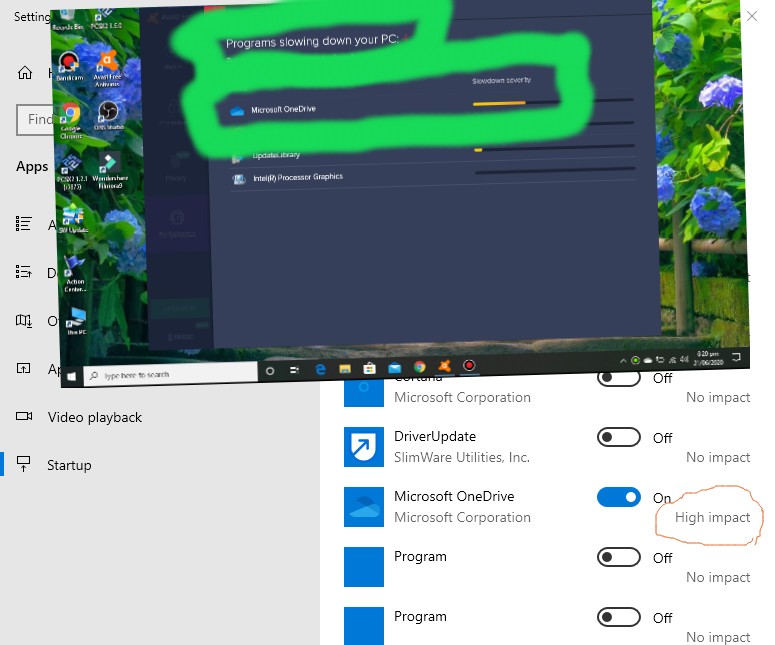
Task: Open Chrome from the taskbar
Action: coord(420,367)
